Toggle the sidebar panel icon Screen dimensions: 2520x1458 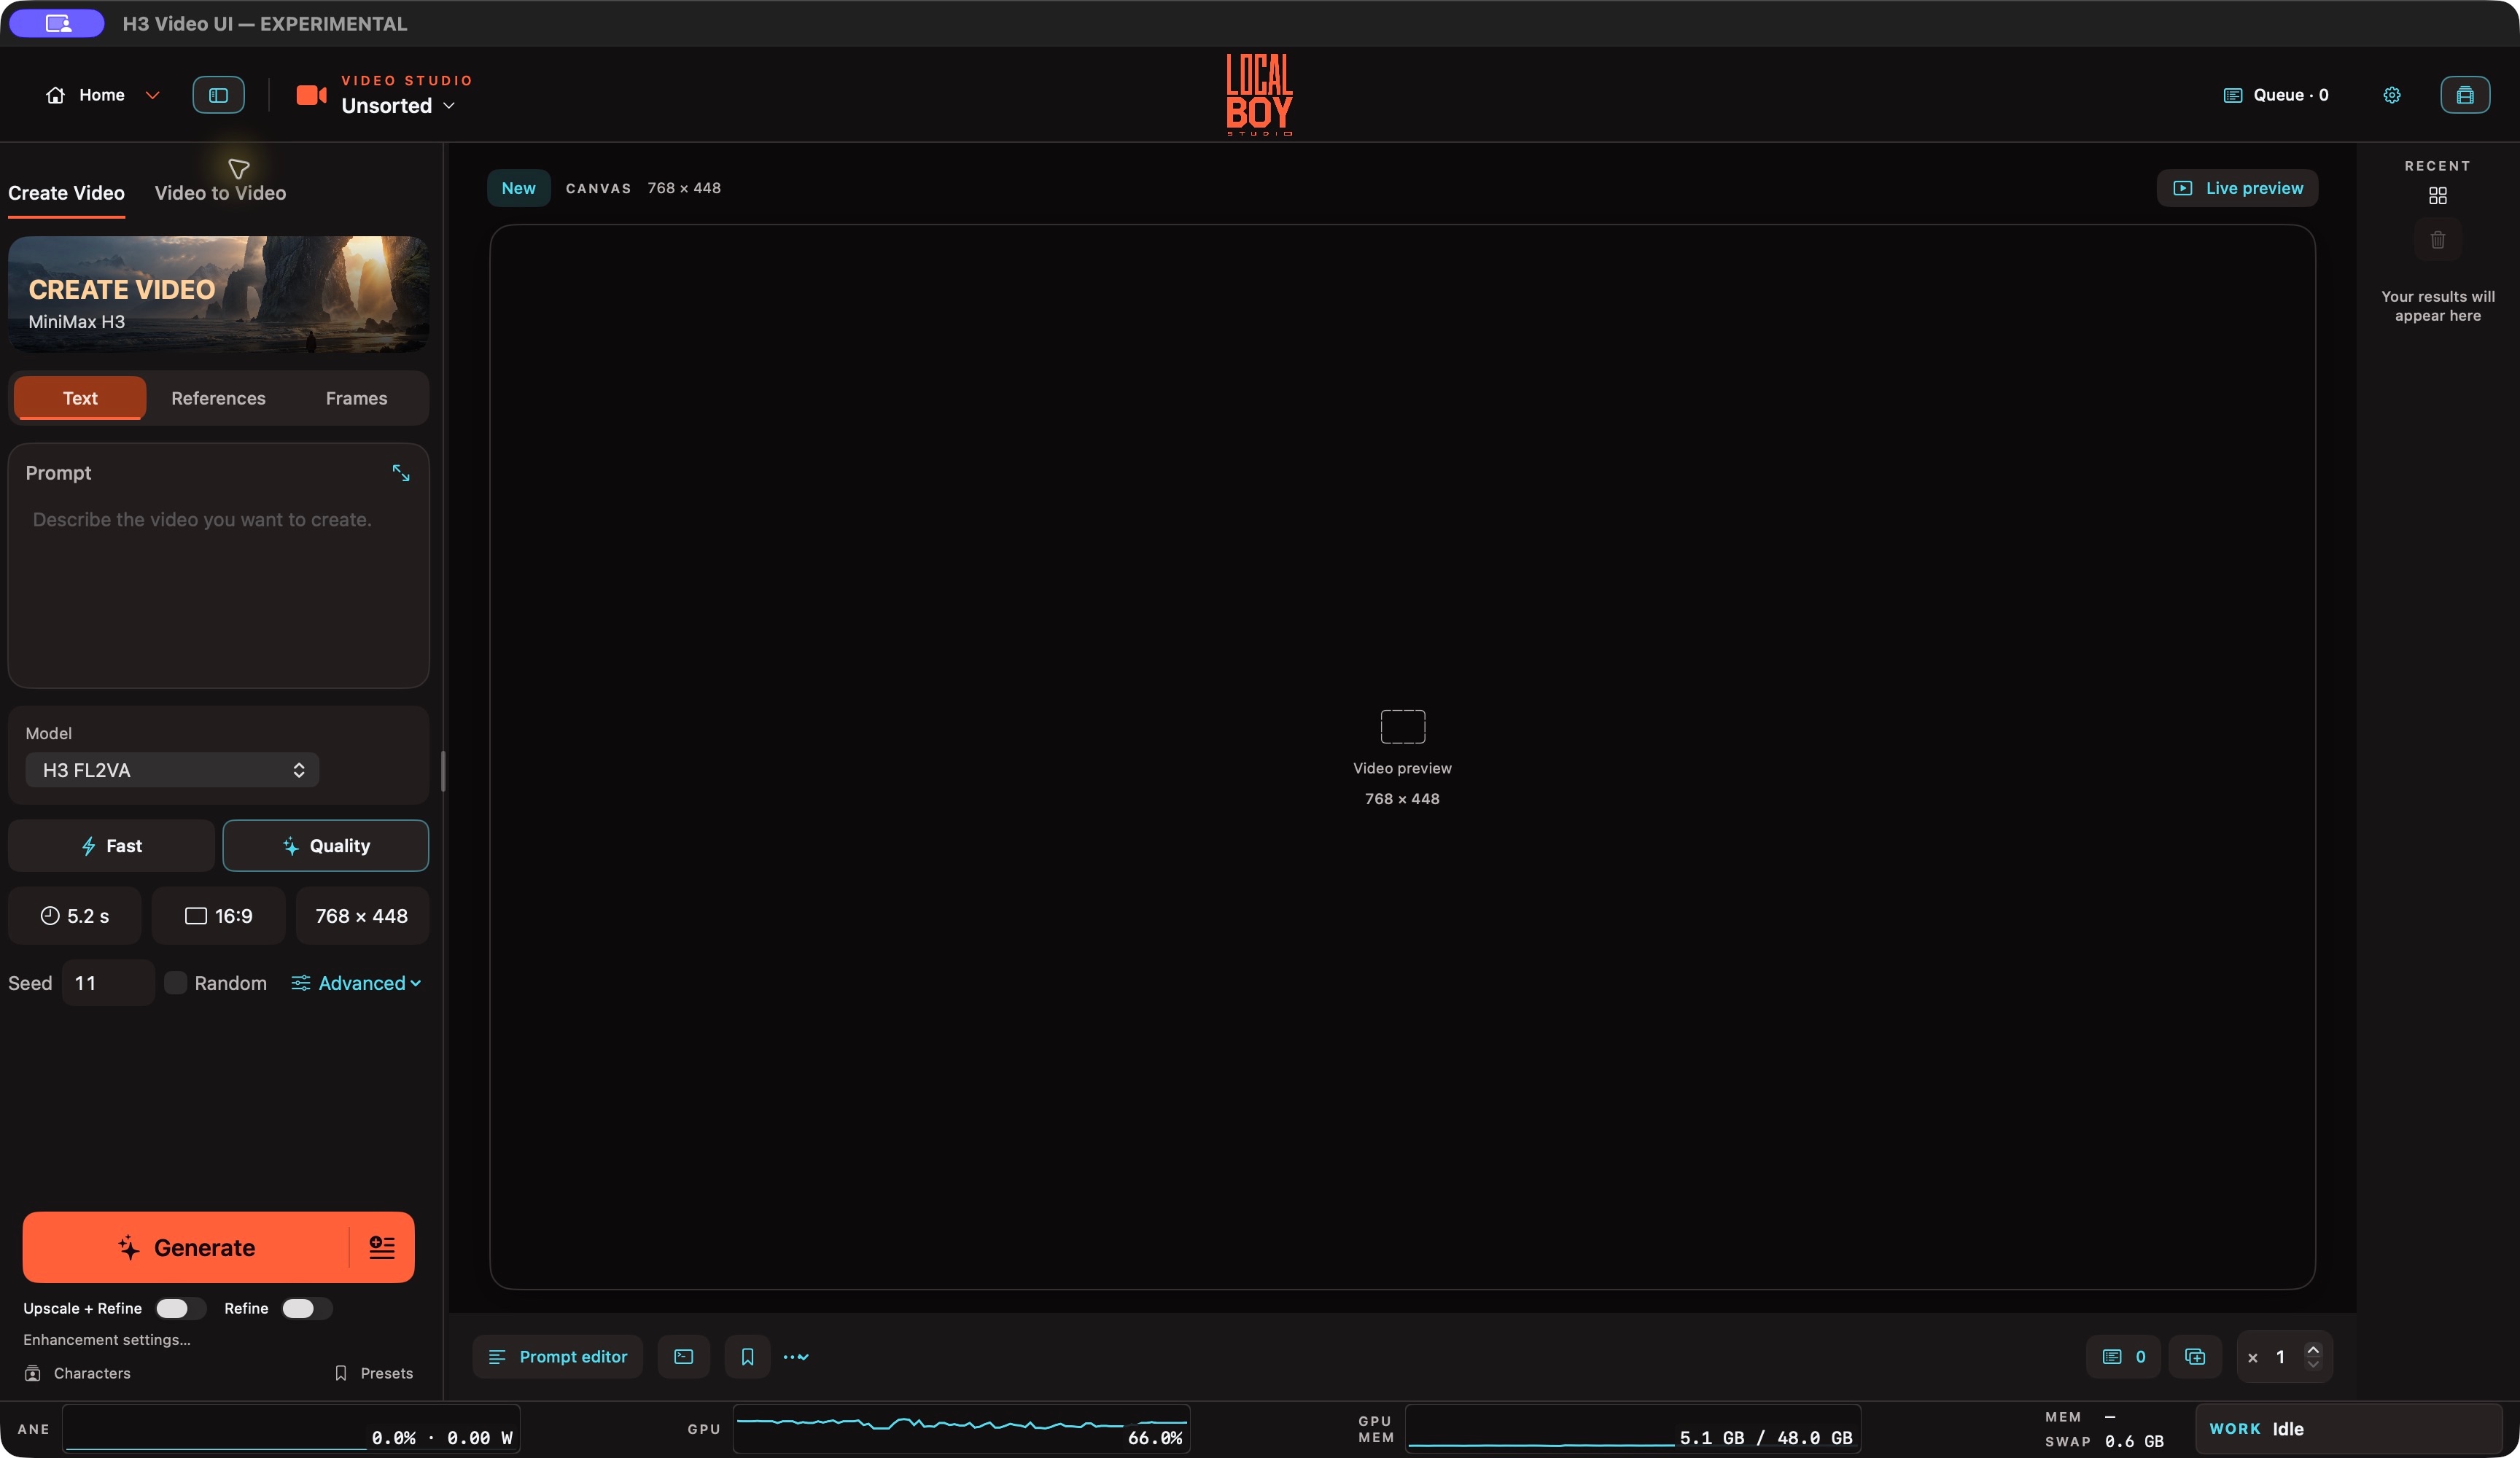[218, 95]
